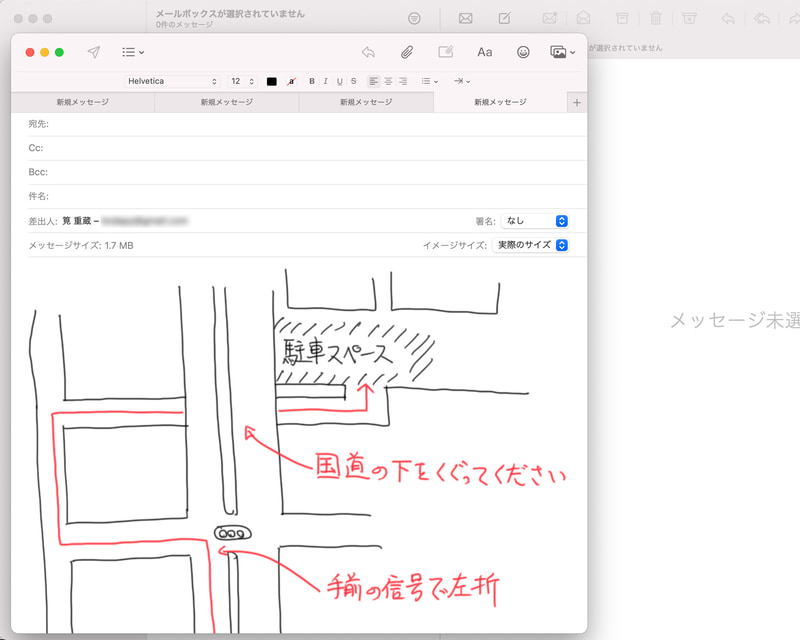The width and height of the screenshot is (800, 640).
Task: Click the get mail envelope icon
Action: tap(466, 17)
